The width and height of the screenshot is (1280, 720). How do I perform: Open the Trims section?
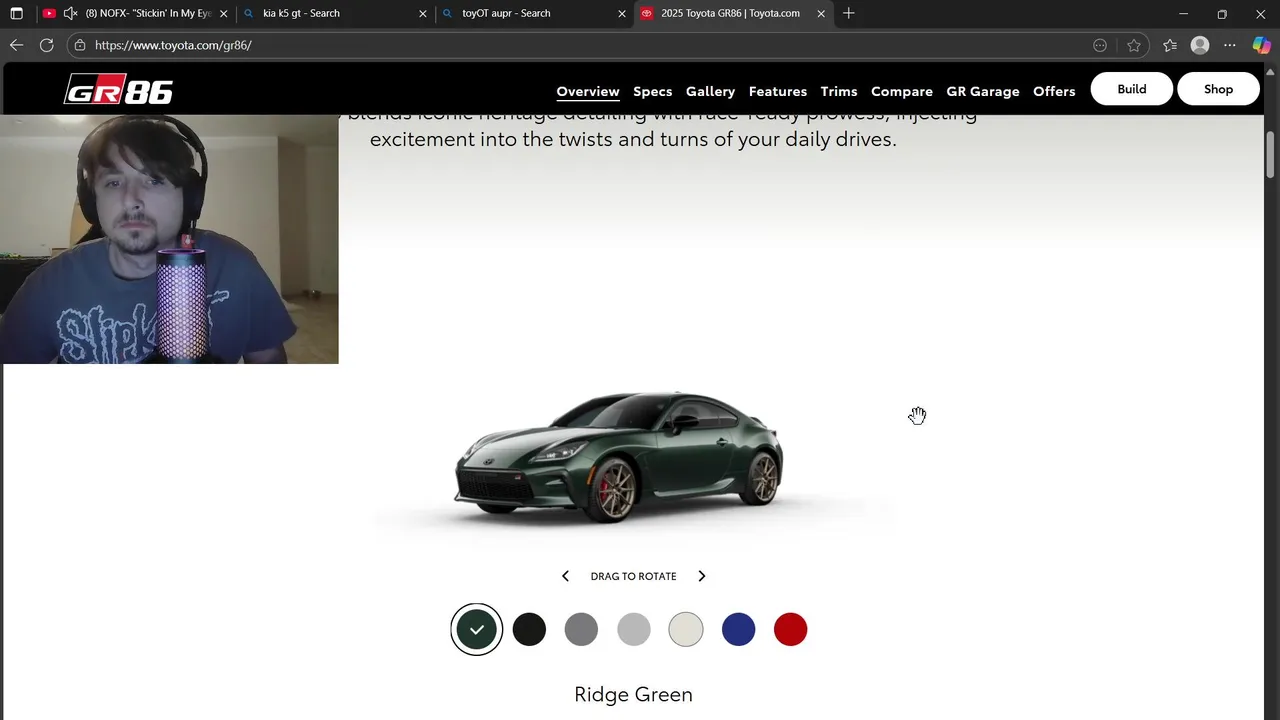[838, 91]
